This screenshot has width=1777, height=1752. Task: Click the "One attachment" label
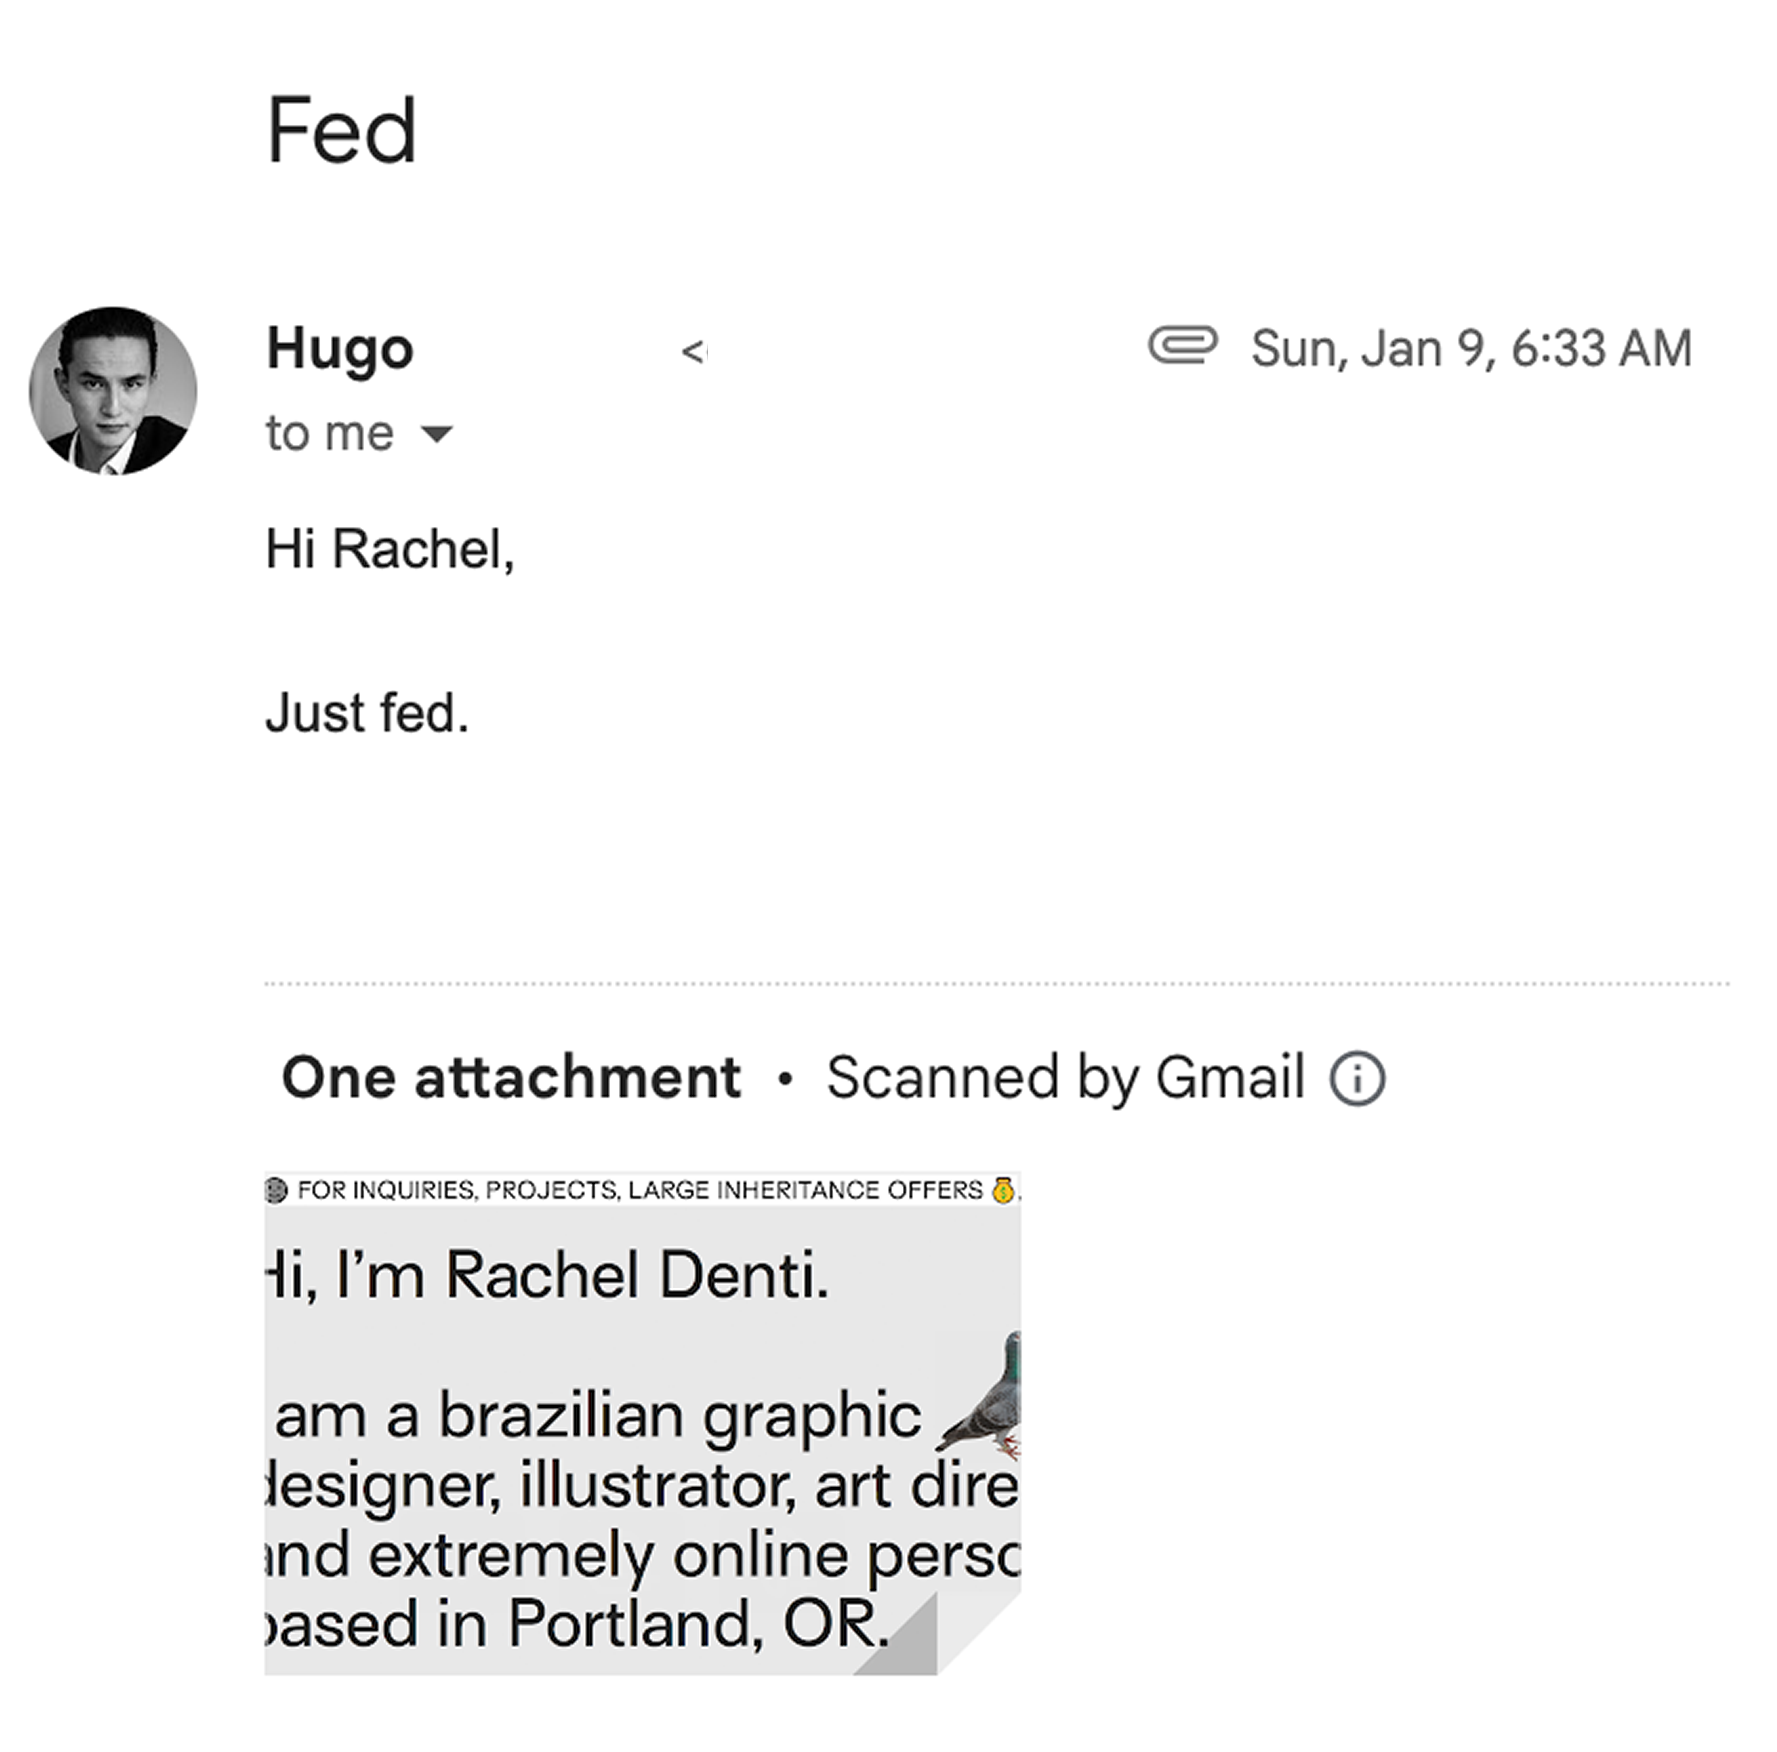pyautogui.click(x=511, y=1078)
